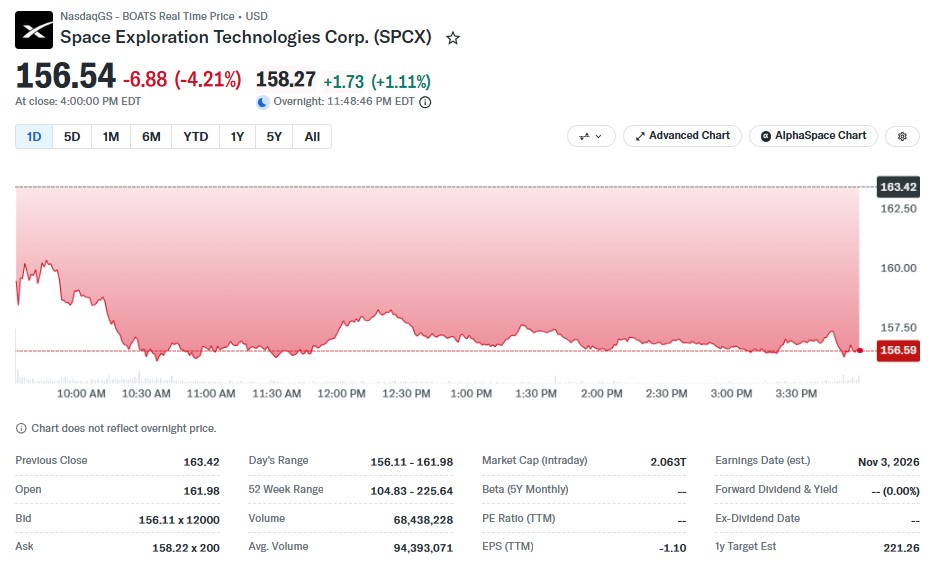The image size is (930, 576).
Task: Switch chart to 1M range
Action: pyautogui.click(x=111, y=137)
